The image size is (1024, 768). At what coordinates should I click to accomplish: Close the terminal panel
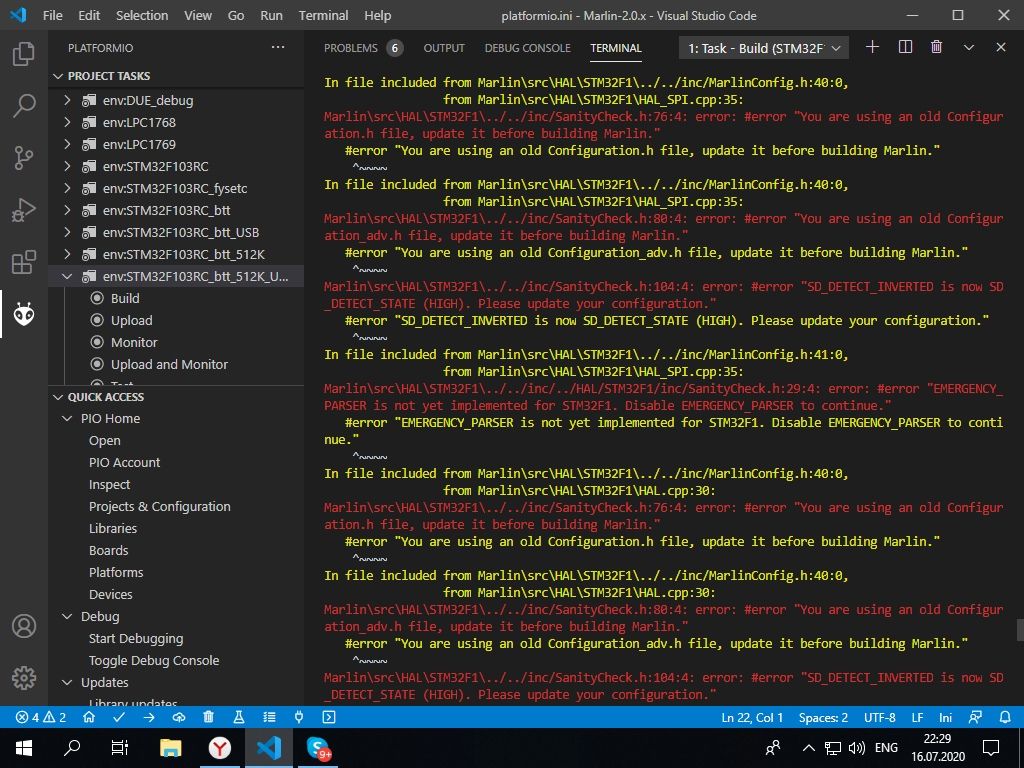1000,47
